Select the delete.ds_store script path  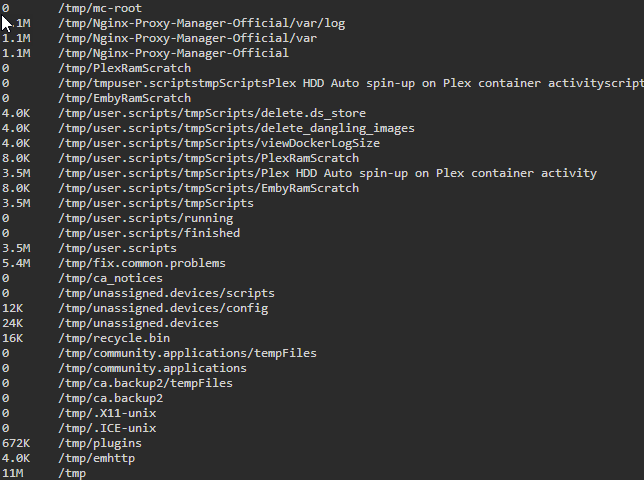[212, 113]
